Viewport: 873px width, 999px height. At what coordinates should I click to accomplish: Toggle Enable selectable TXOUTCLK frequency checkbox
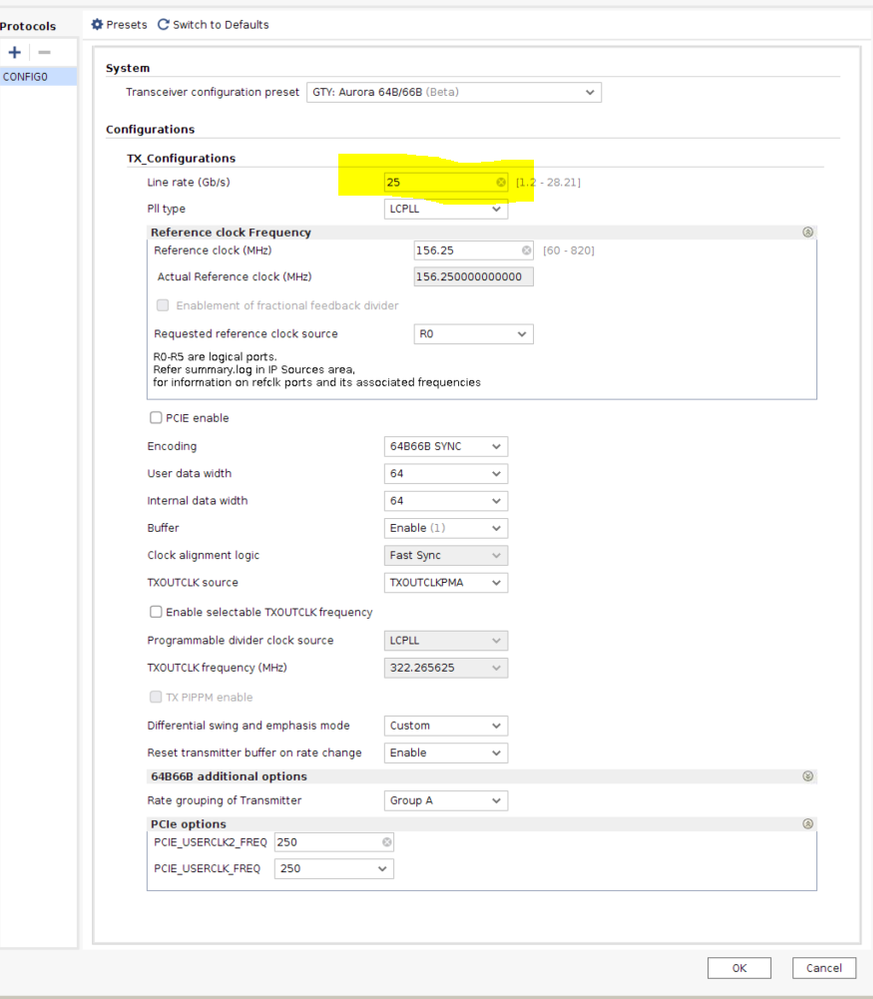point(156,612)
